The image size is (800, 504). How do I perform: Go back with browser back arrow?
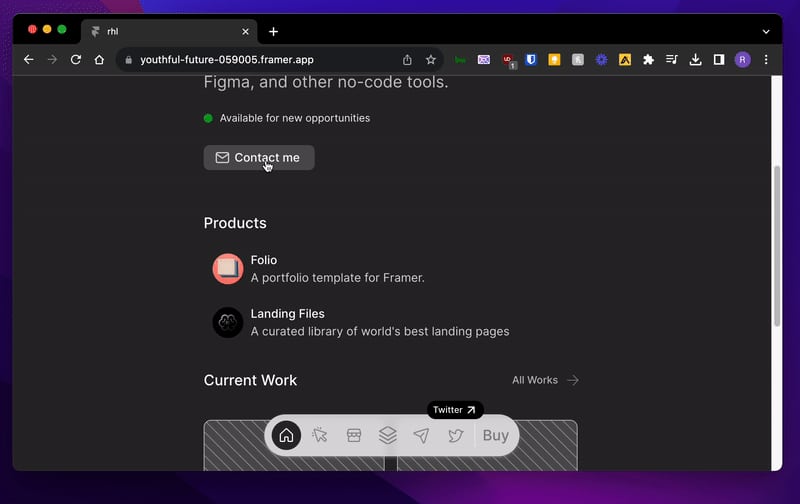click(x=29, y=60)
